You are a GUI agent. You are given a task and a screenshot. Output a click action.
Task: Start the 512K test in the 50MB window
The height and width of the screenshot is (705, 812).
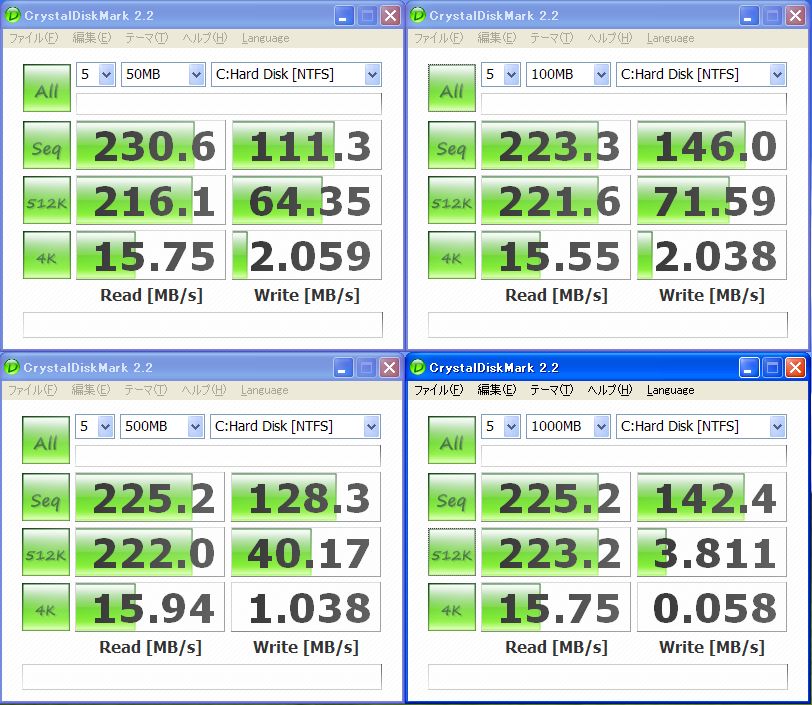pyautogui.click(x=47, y=200)
